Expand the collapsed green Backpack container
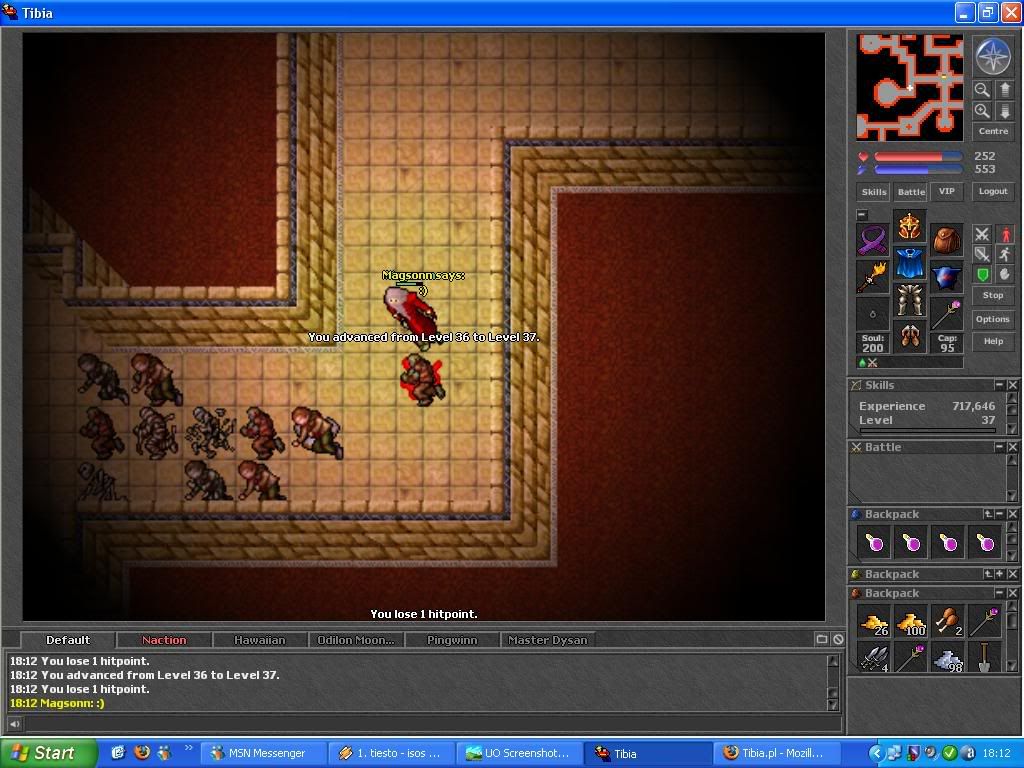This screenshot has height=768, width=1024. pyautogui.click(x=999, y=573)
